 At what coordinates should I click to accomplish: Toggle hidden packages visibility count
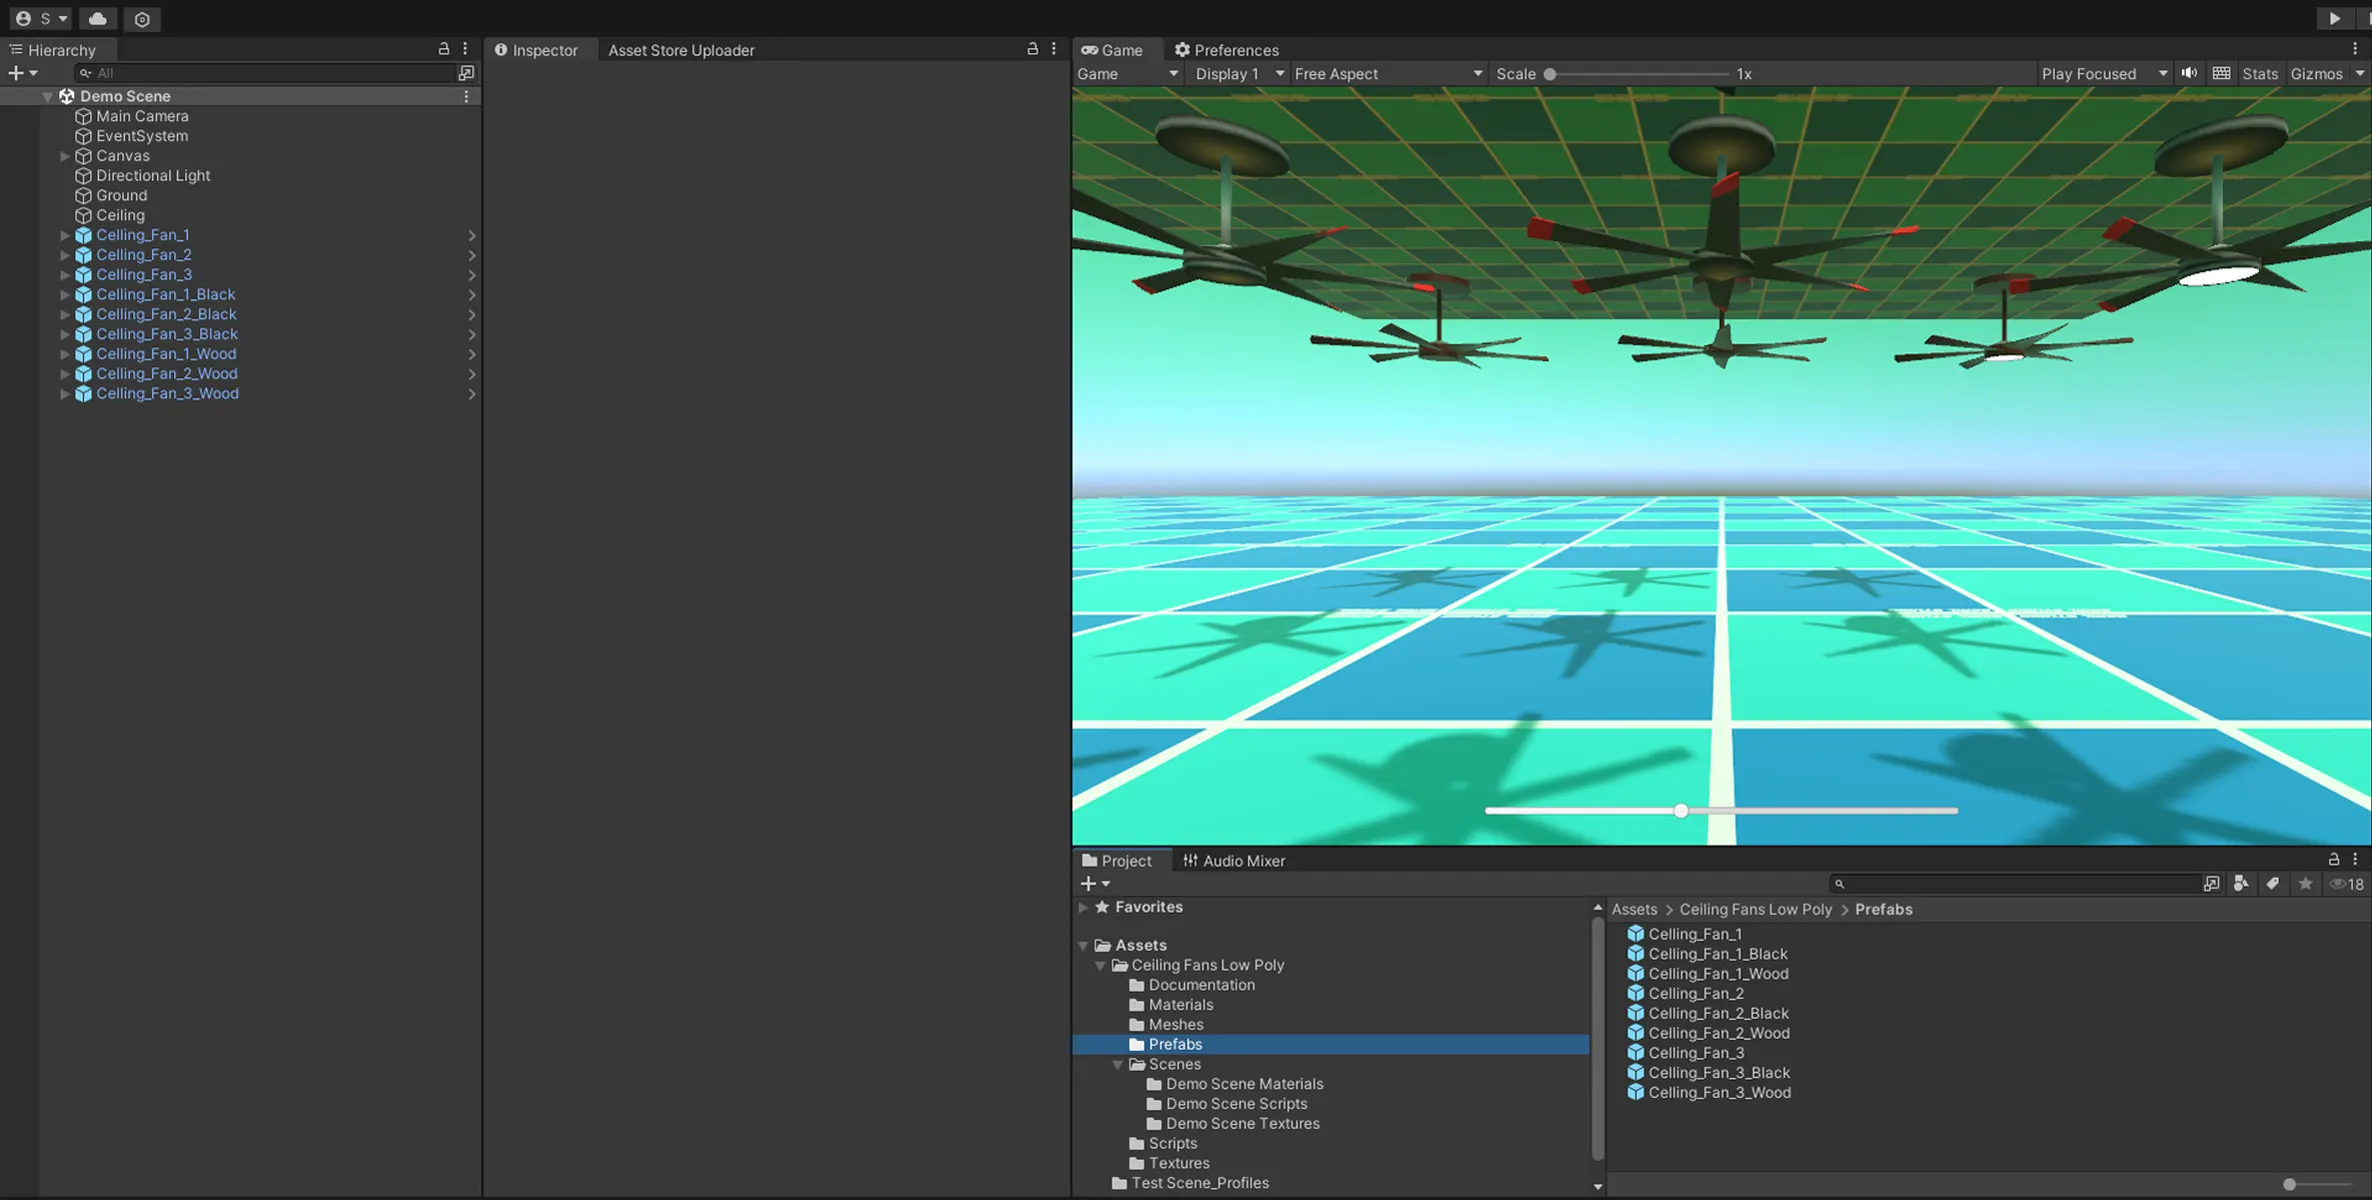[2346, 884]
